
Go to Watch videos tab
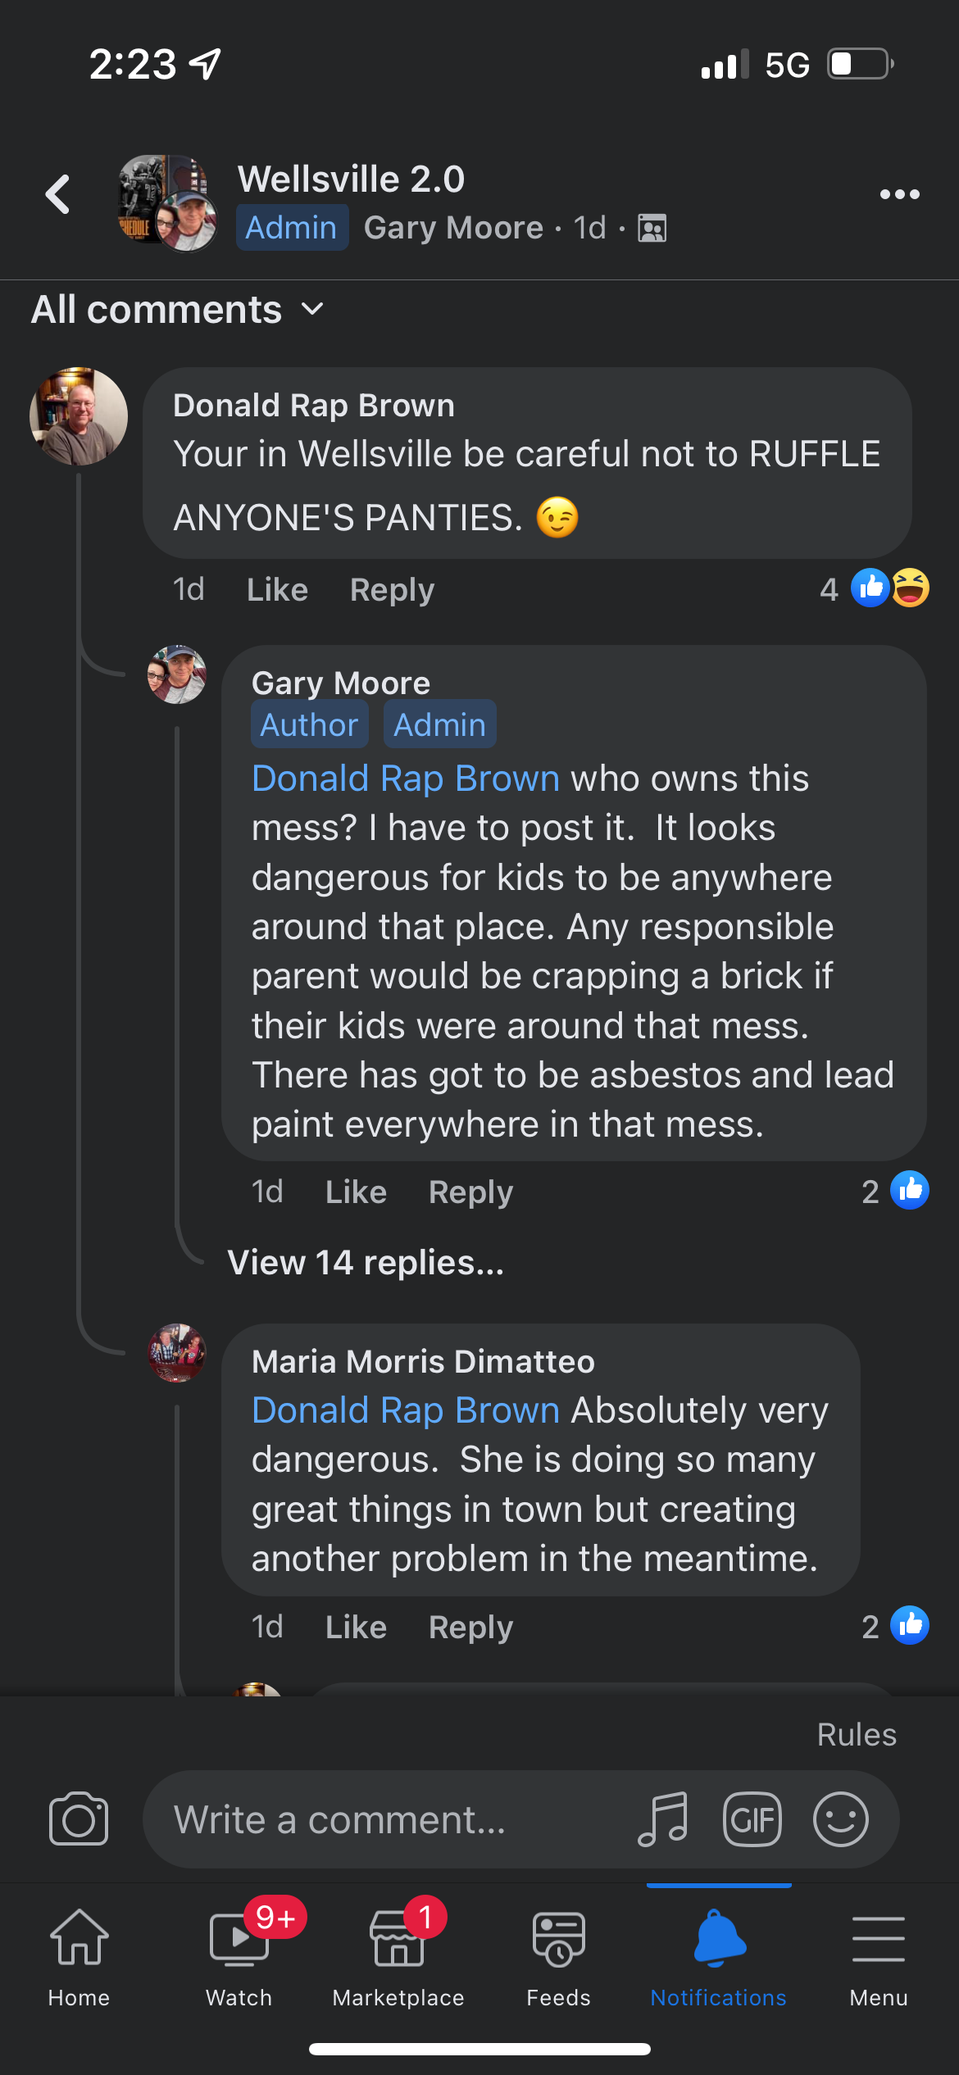click(x=239, y=1954)
